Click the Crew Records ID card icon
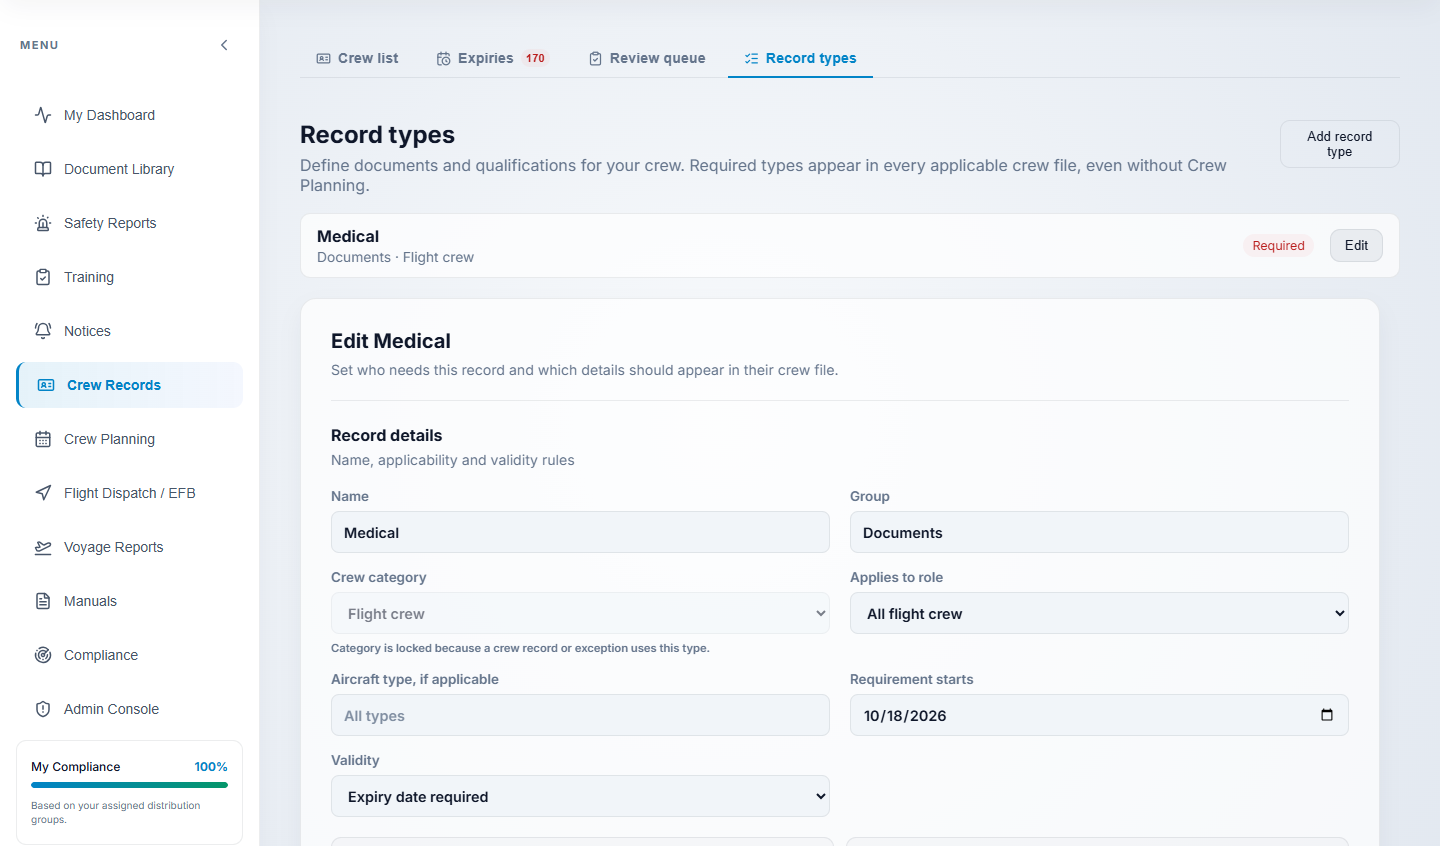The height and width of the screenshot is (846, 1440). [46, 385]
